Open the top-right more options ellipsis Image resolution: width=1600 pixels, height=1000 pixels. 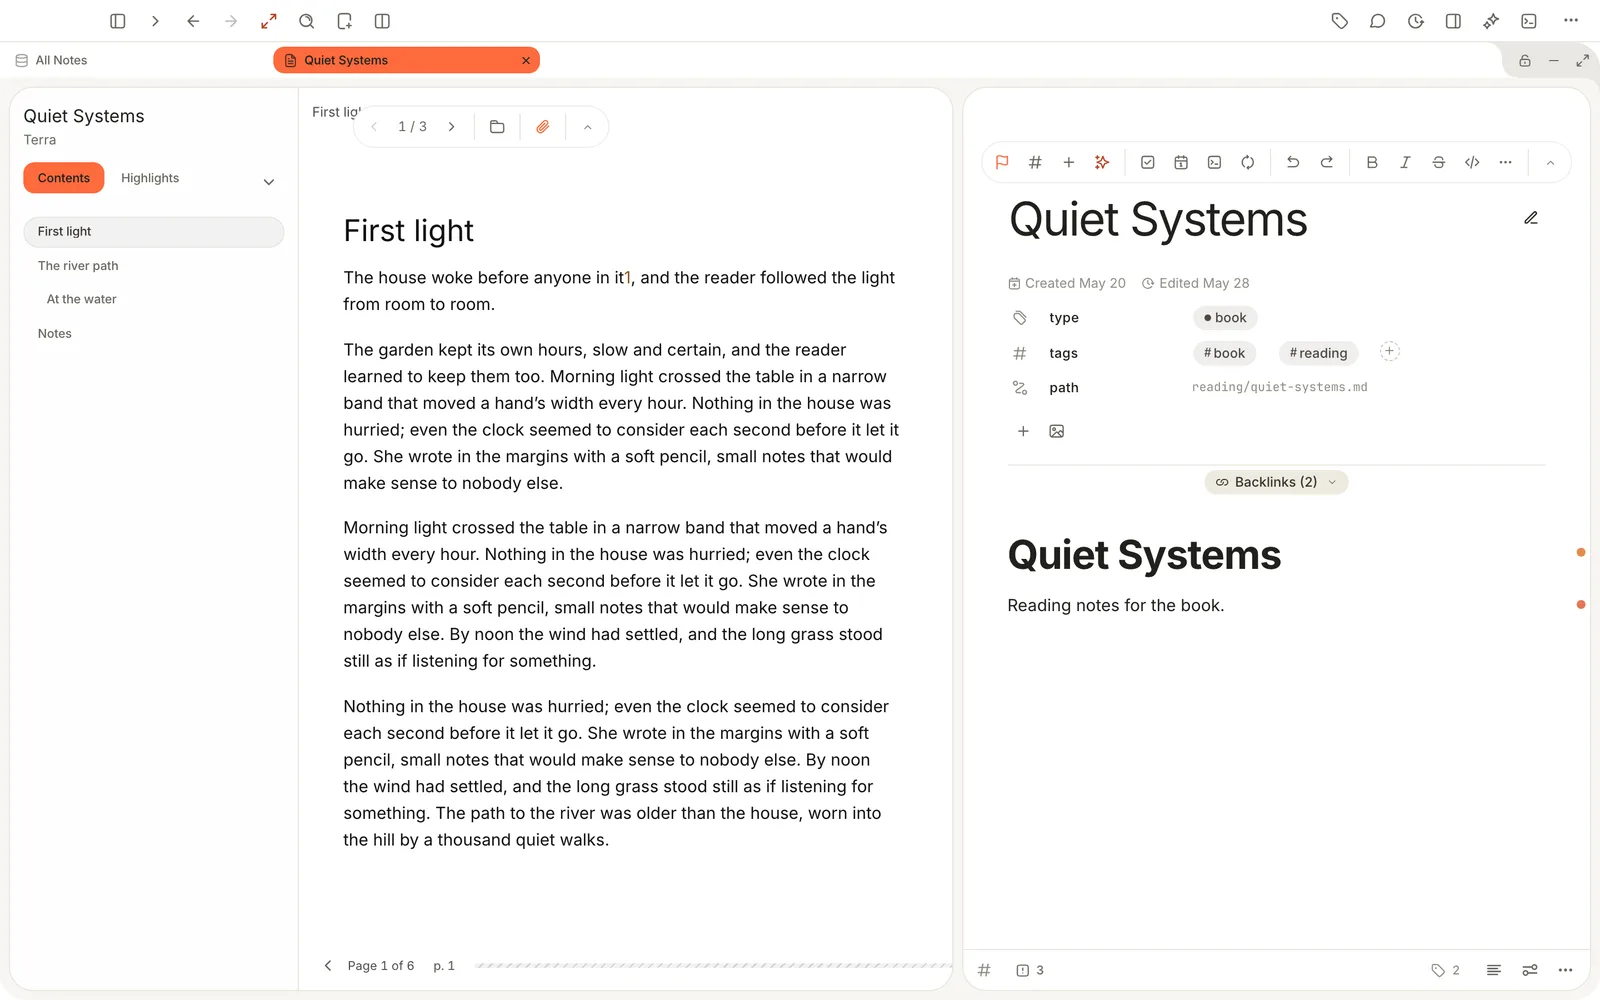point(1571,21)
